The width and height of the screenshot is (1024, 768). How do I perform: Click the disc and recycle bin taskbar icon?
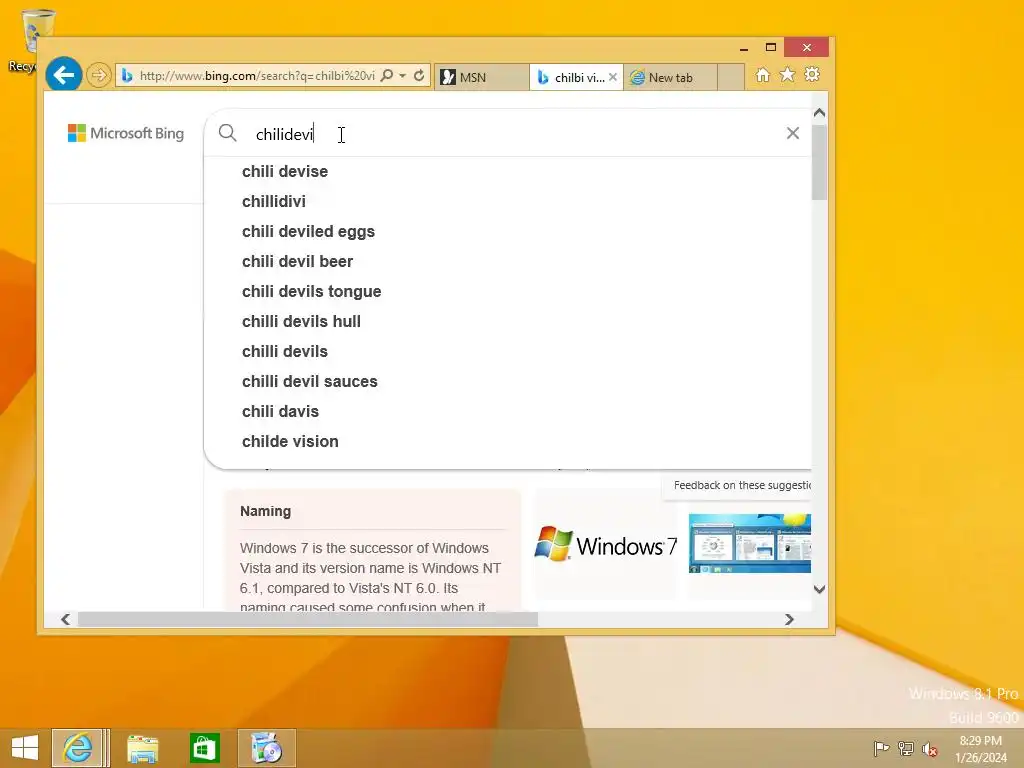266,748
